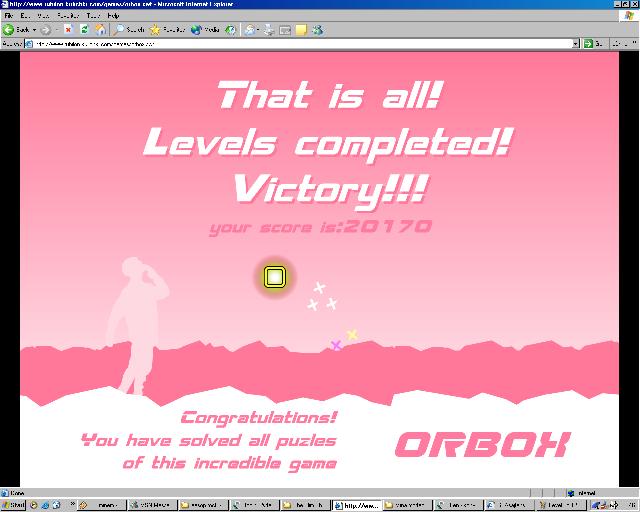Image resolution: width=640 pixels, height=512 pixels.
Task: Open the Back button history dropdown arrow
Action: pyautogui.click(x=34, y=30)
